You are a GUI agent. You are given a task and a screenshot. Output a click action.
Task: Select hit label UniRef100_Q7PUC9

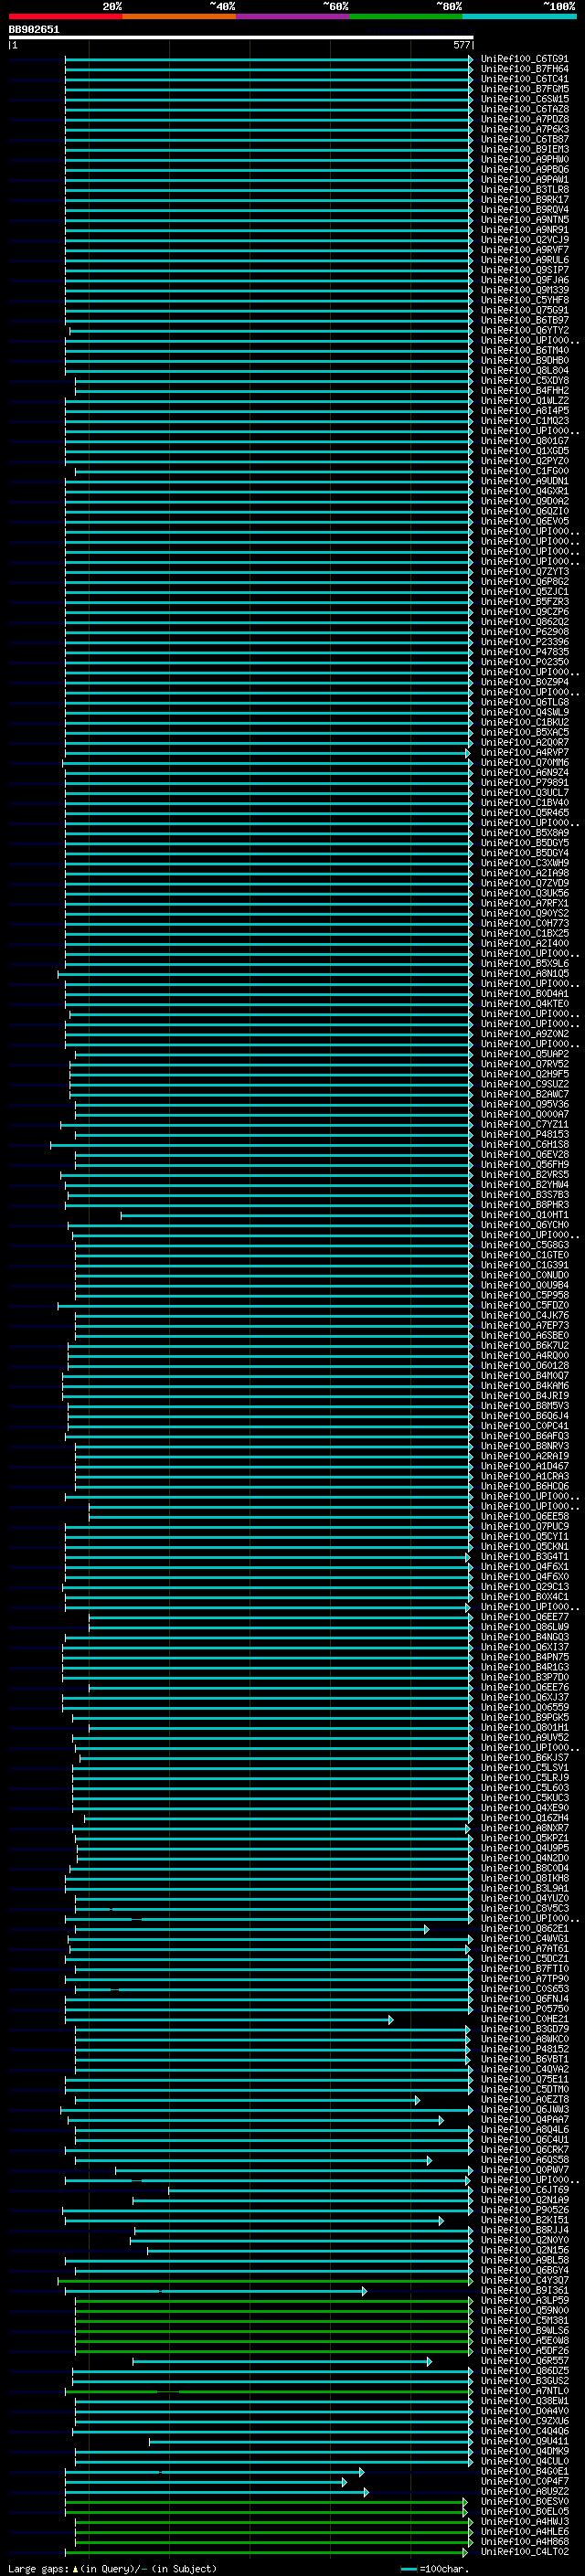[525, 1528]
